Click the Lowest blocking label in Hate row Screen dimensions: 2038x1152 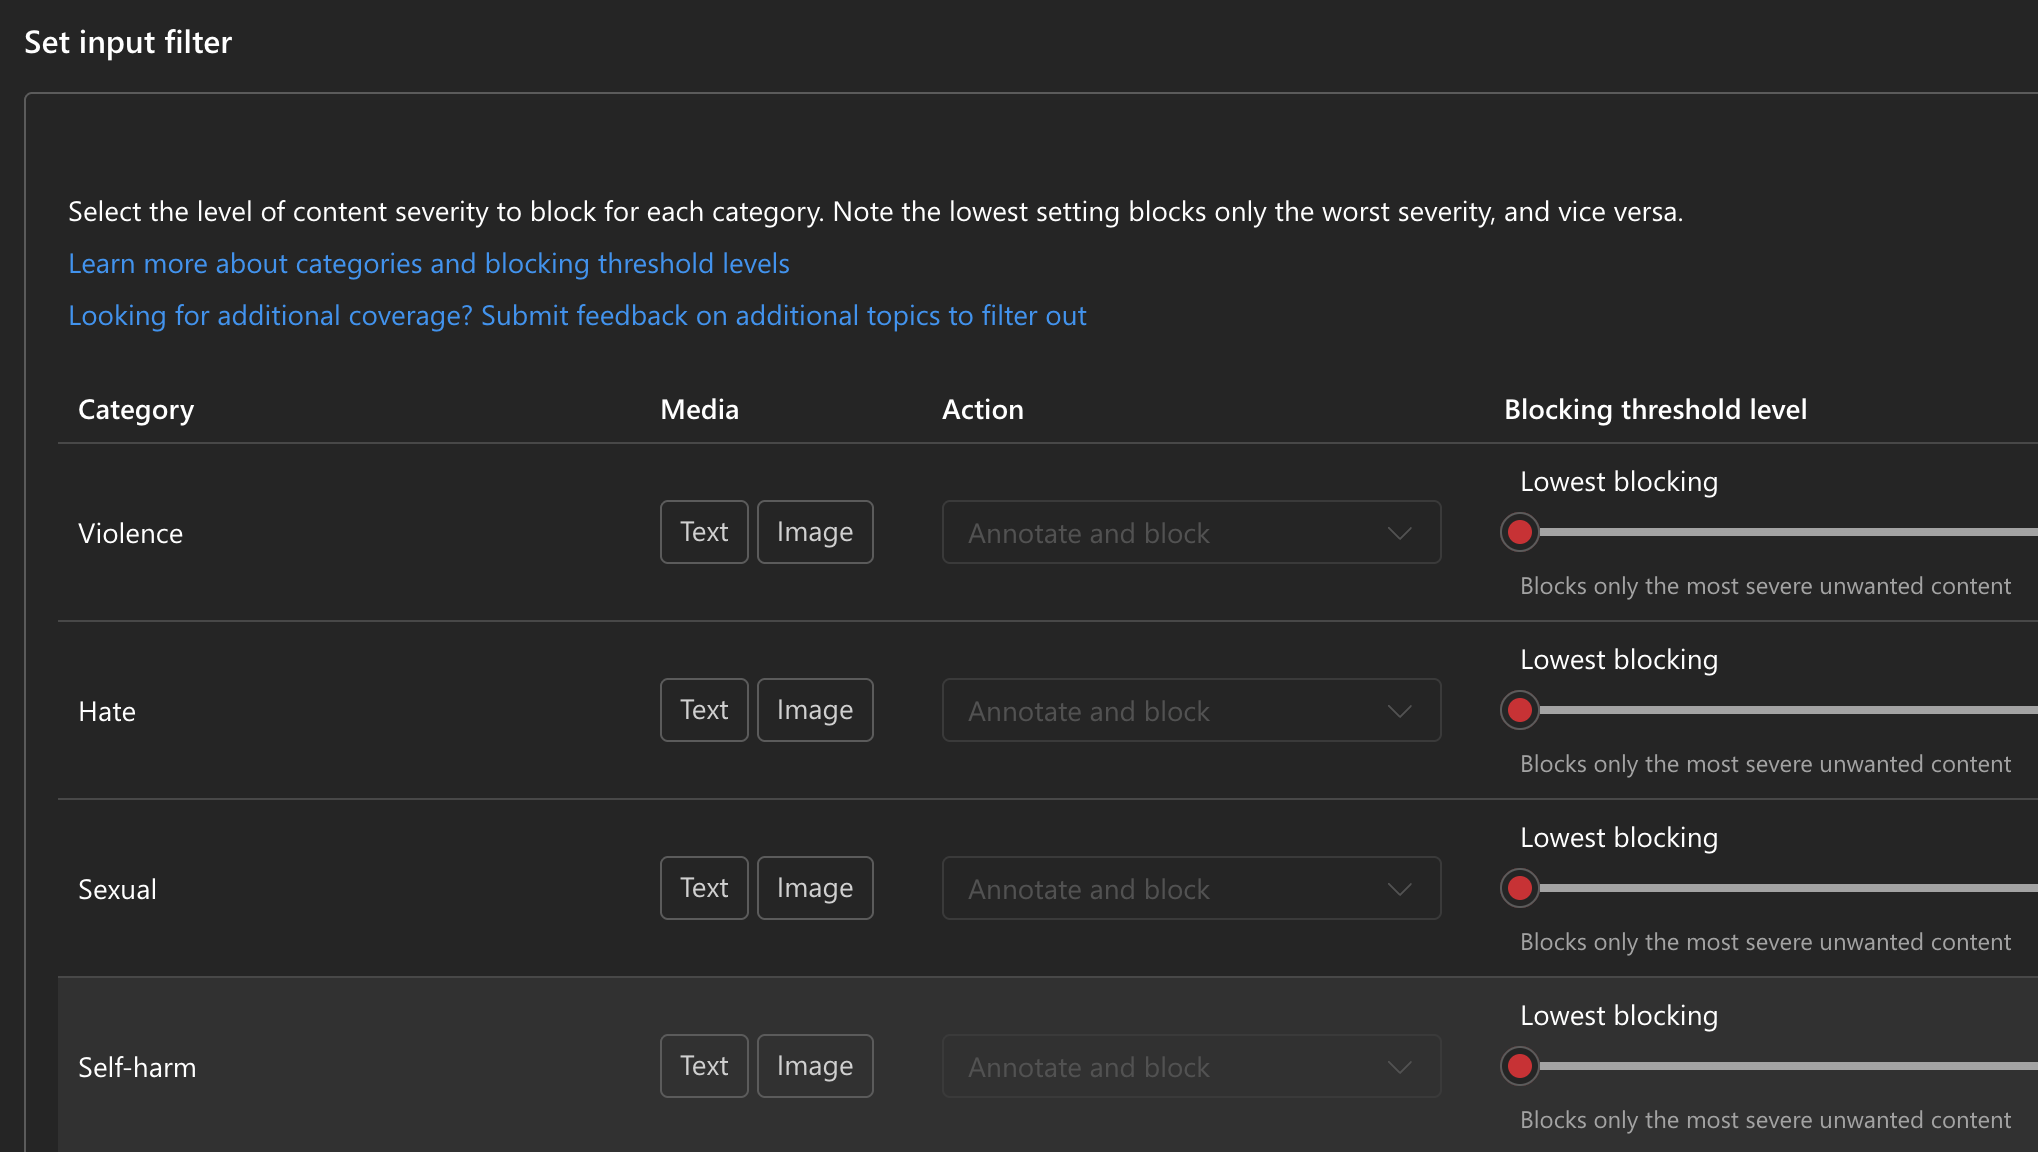click(x=1619, y=660)
